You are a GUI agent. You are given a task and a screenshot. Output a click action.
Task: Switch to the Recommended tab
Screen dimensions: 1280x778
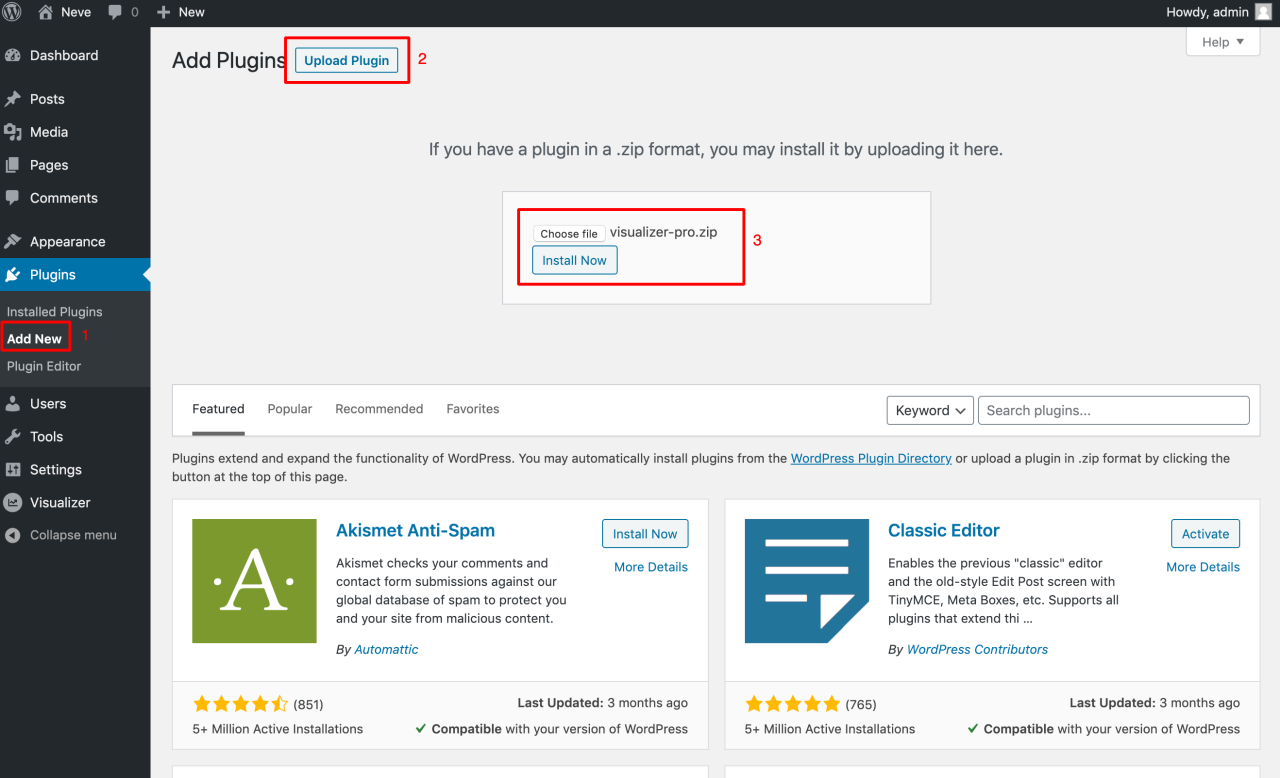tap(379, 409)
